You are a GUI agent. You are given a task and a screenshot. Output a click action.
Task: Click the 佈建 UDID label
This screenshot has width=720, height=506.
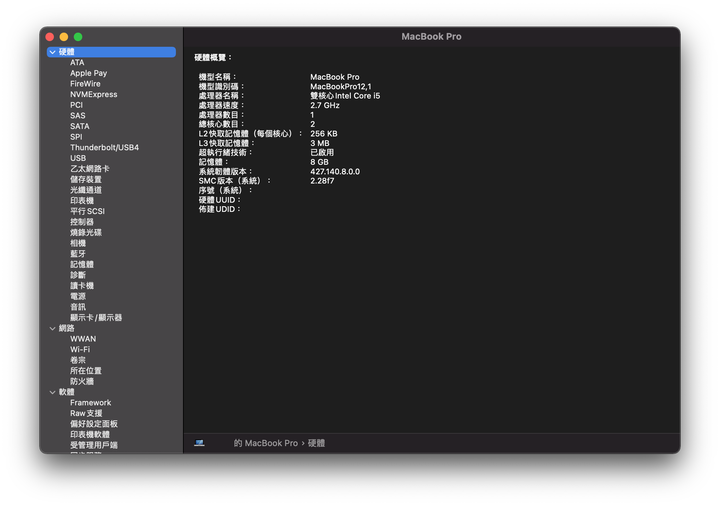tap(219, 209)
